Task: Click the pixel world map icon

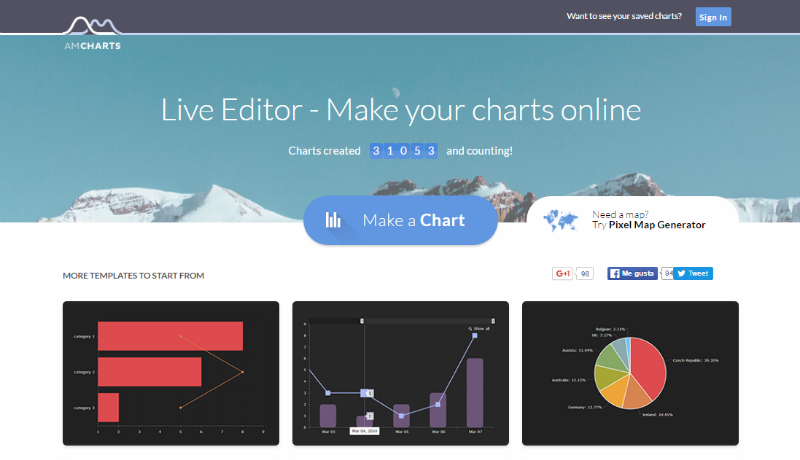Action: (x=563, y=220)
